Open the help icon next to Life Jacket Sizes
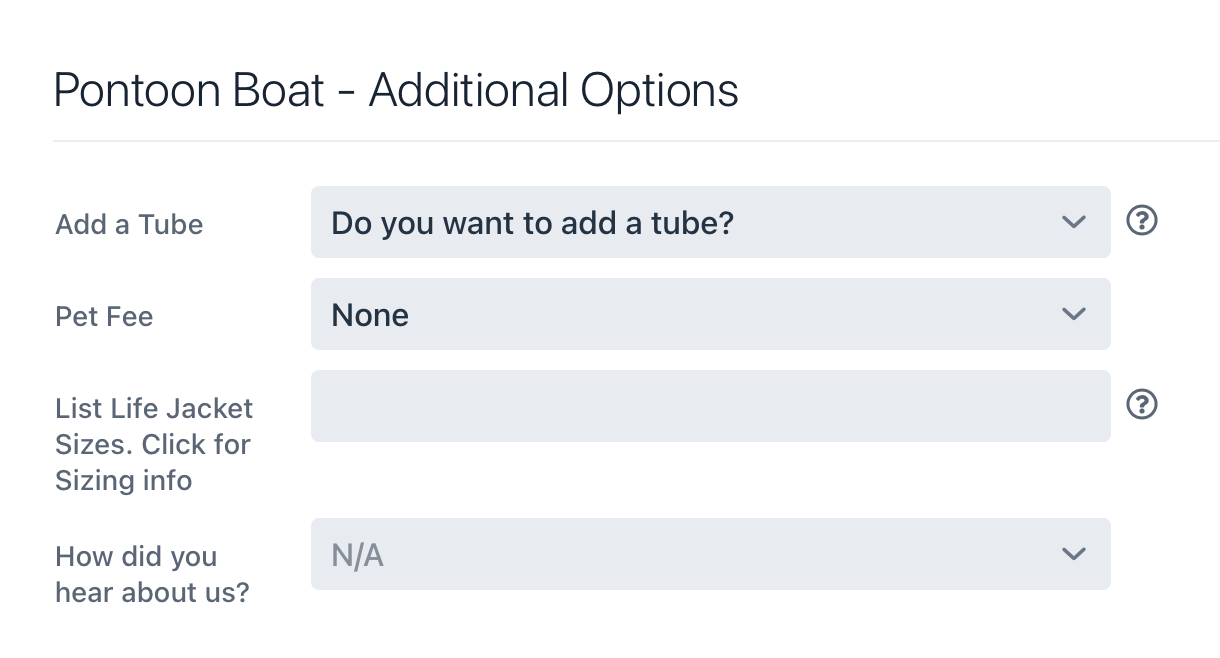Viewport: 1220px width, 658px height. click(1142, 405)
